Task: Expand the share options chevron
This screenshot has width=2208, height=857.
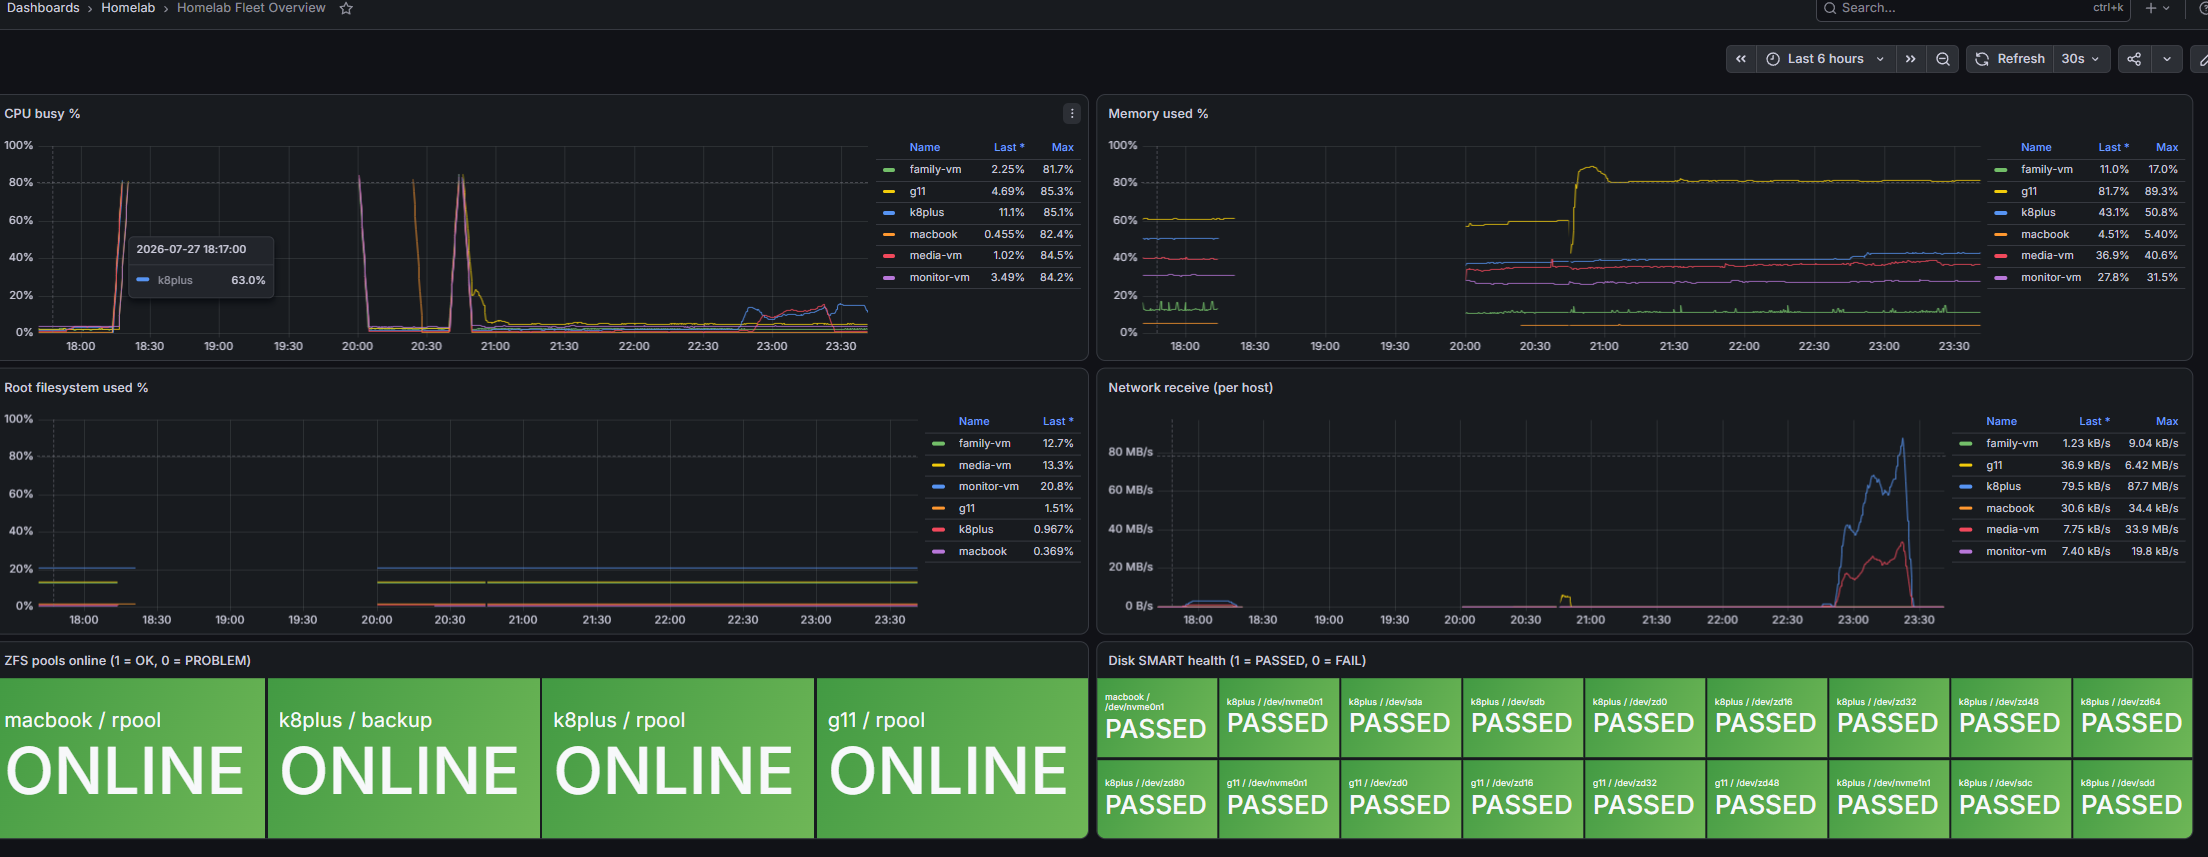Action: (x=2167, y=59)
